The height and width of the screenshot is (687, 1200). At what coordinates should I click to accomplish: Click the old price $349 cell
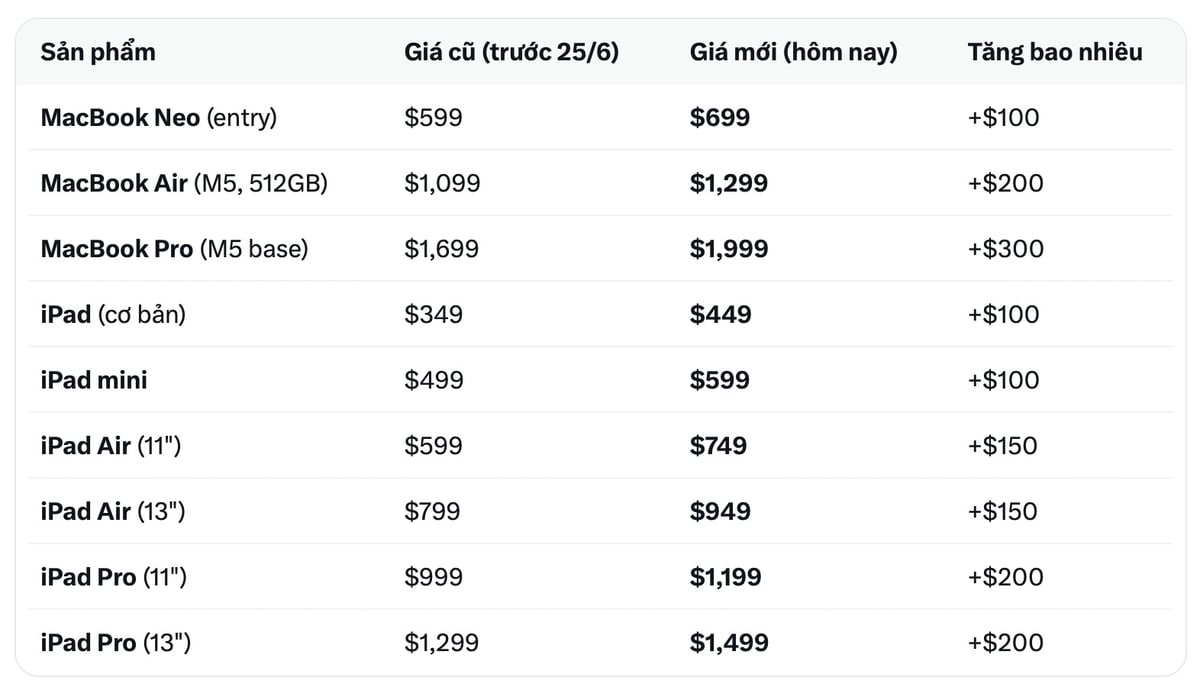pos(434,315)
